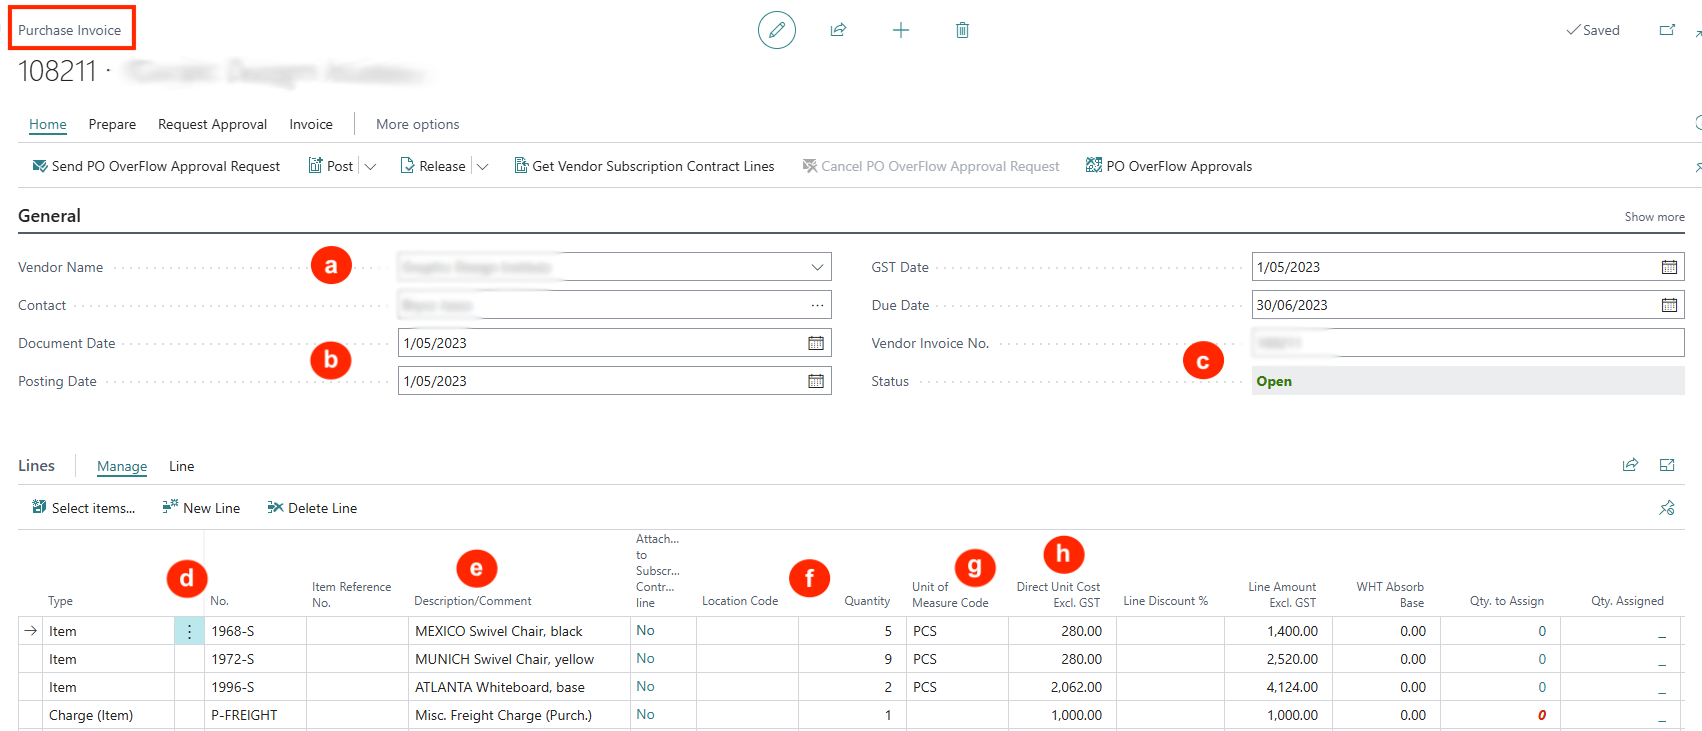Click the pin icon in Lines toolbar

pyautogui.click(x=1666, y=508)
